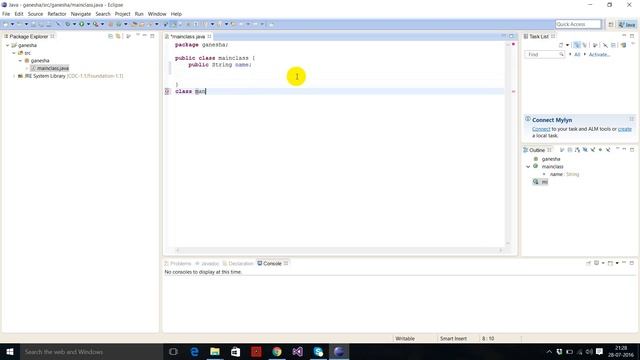Click the green Run button in toolbar
The image size is (640, 360).
coord(82,24)
